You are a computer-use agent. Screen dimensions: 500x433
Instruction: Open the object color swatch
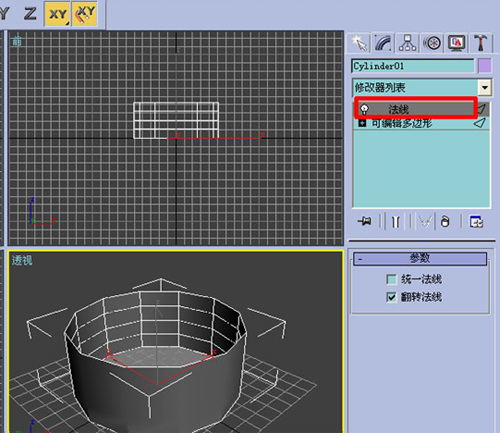485,66
